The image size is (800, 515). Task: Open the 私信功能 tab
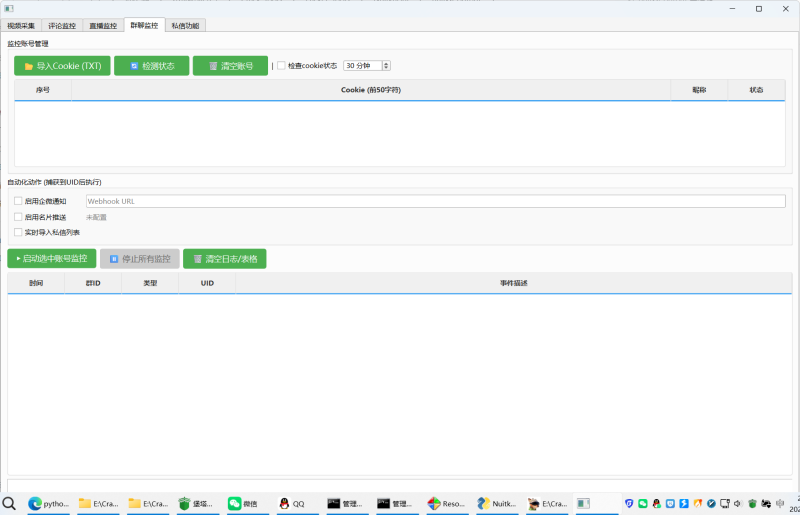click(x=186, y=25)
